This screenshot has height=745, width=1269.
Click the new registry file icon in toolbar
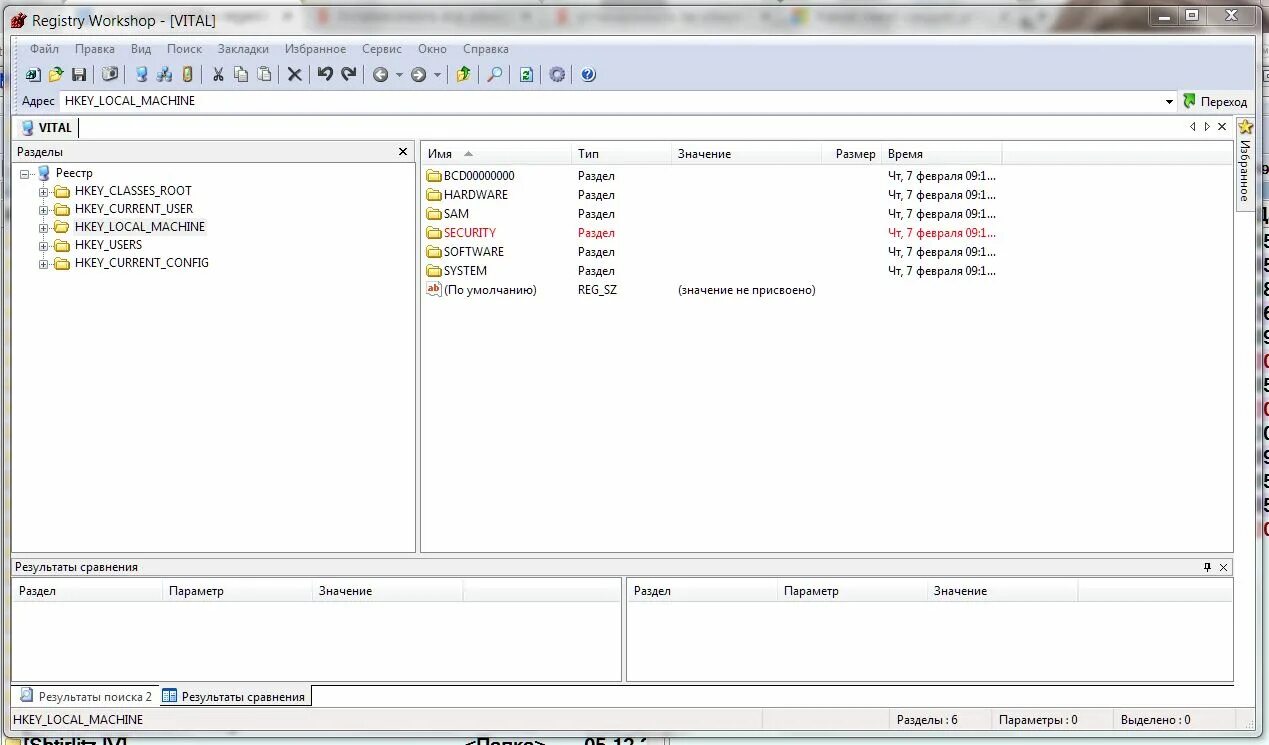click(33, 75)
